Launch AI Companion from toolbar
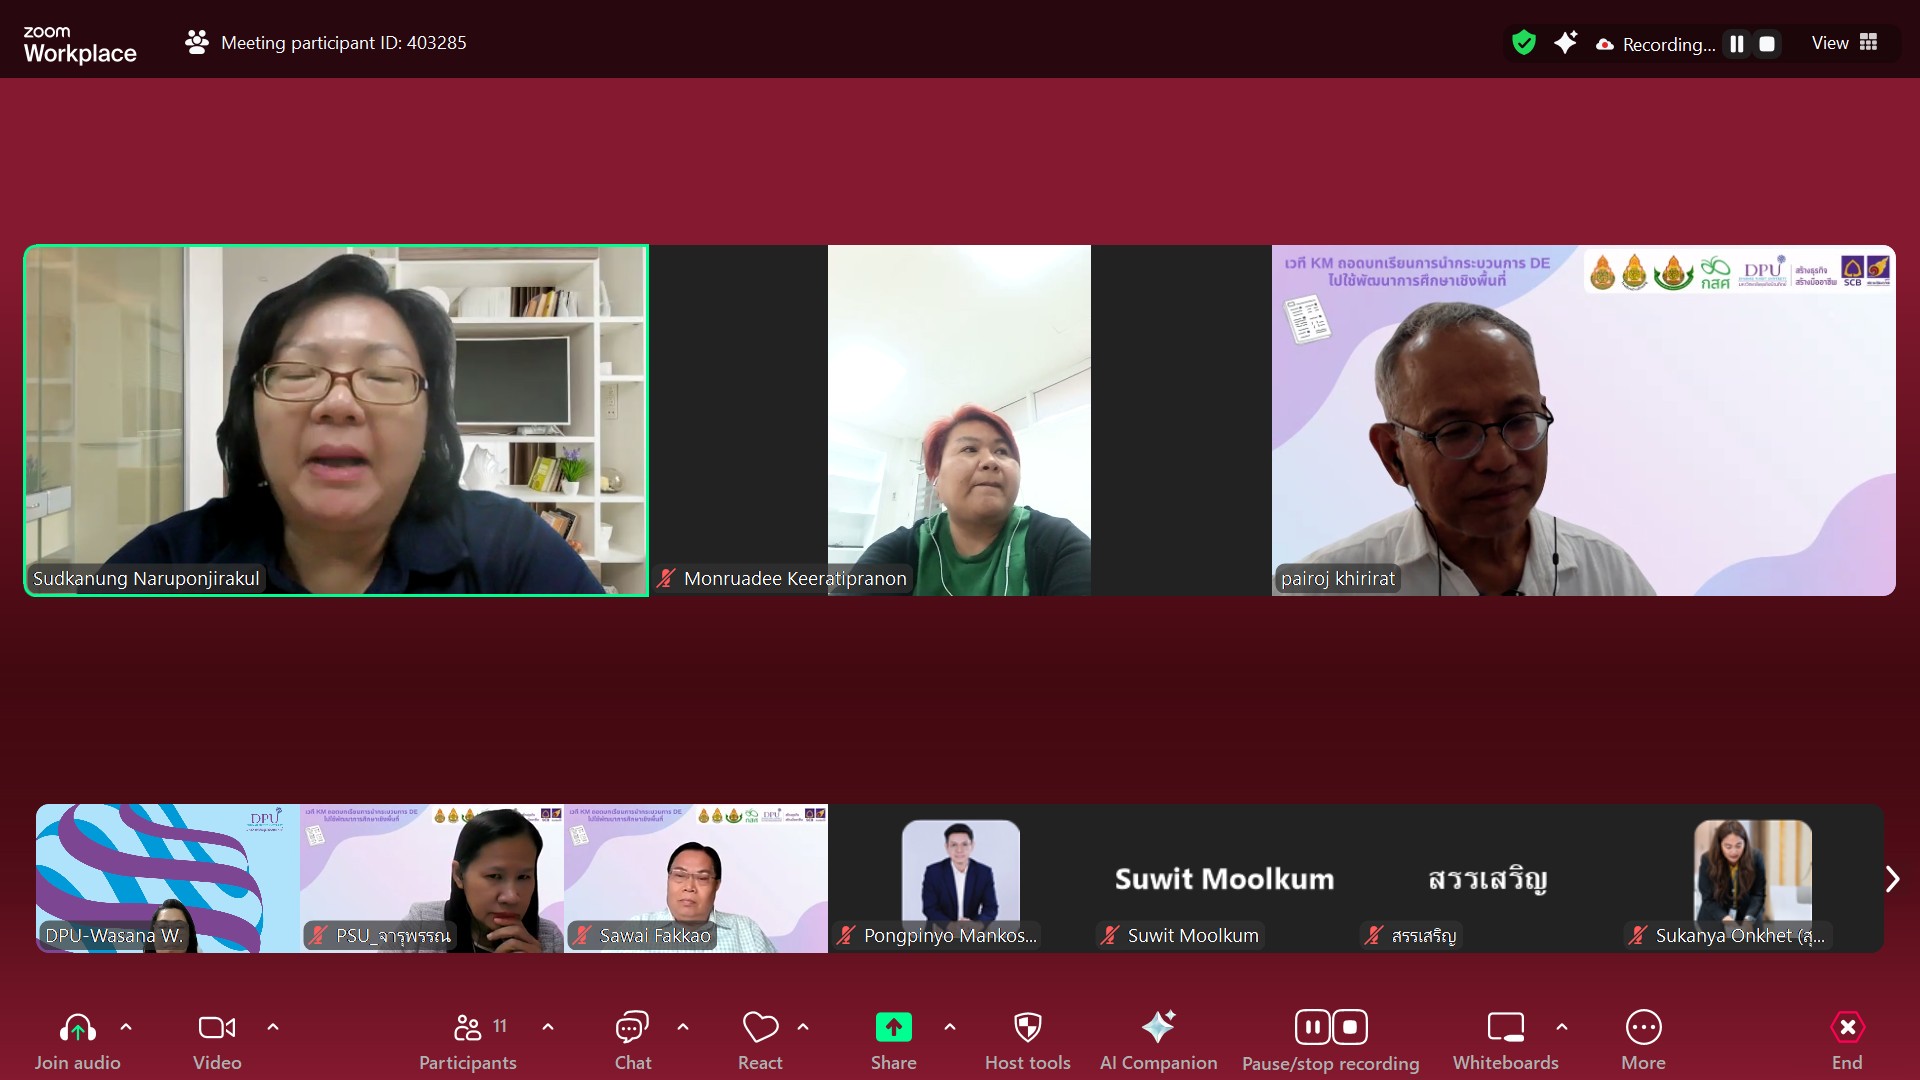This screenshot has height=1080, width=1920. coord(1158,1040)
